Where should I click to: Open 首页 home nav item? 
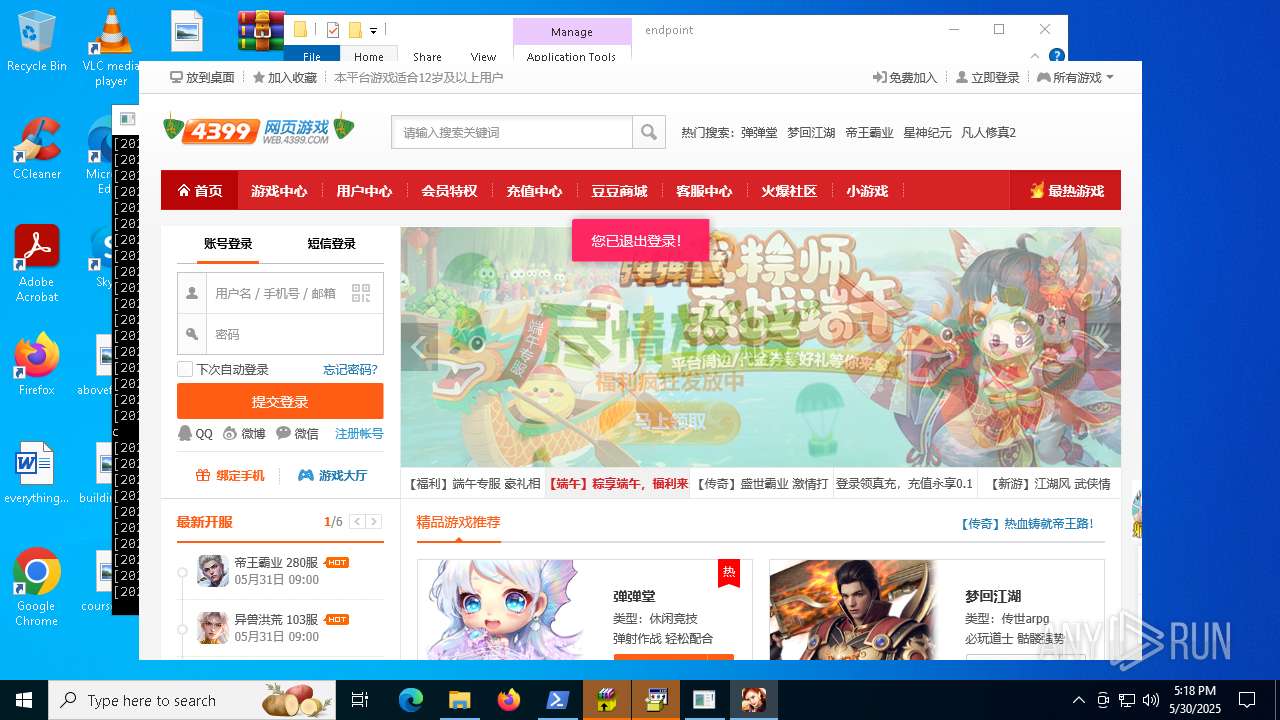coord(200,190)
